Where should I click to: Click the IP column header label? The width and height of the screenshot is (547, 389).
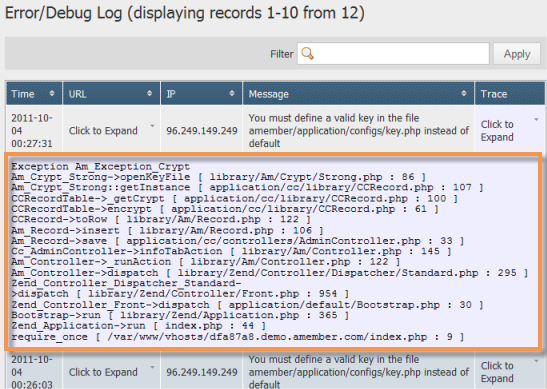click(x=171, y=94)
